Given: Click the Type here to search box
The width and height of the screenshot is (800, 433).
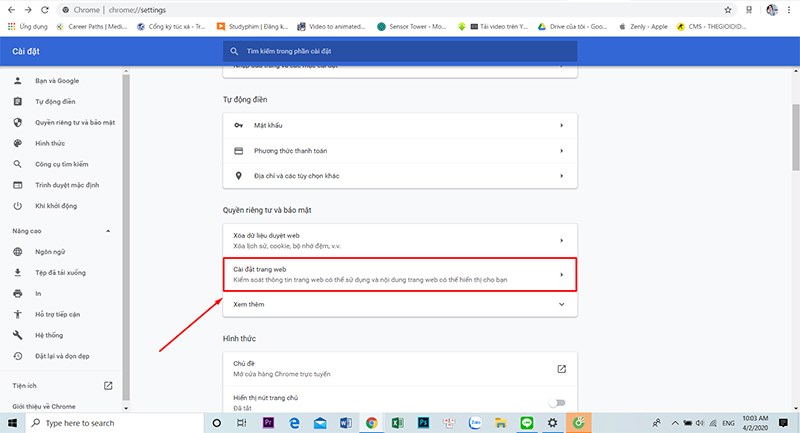Looking at the screenshot, I should [114, 423].
